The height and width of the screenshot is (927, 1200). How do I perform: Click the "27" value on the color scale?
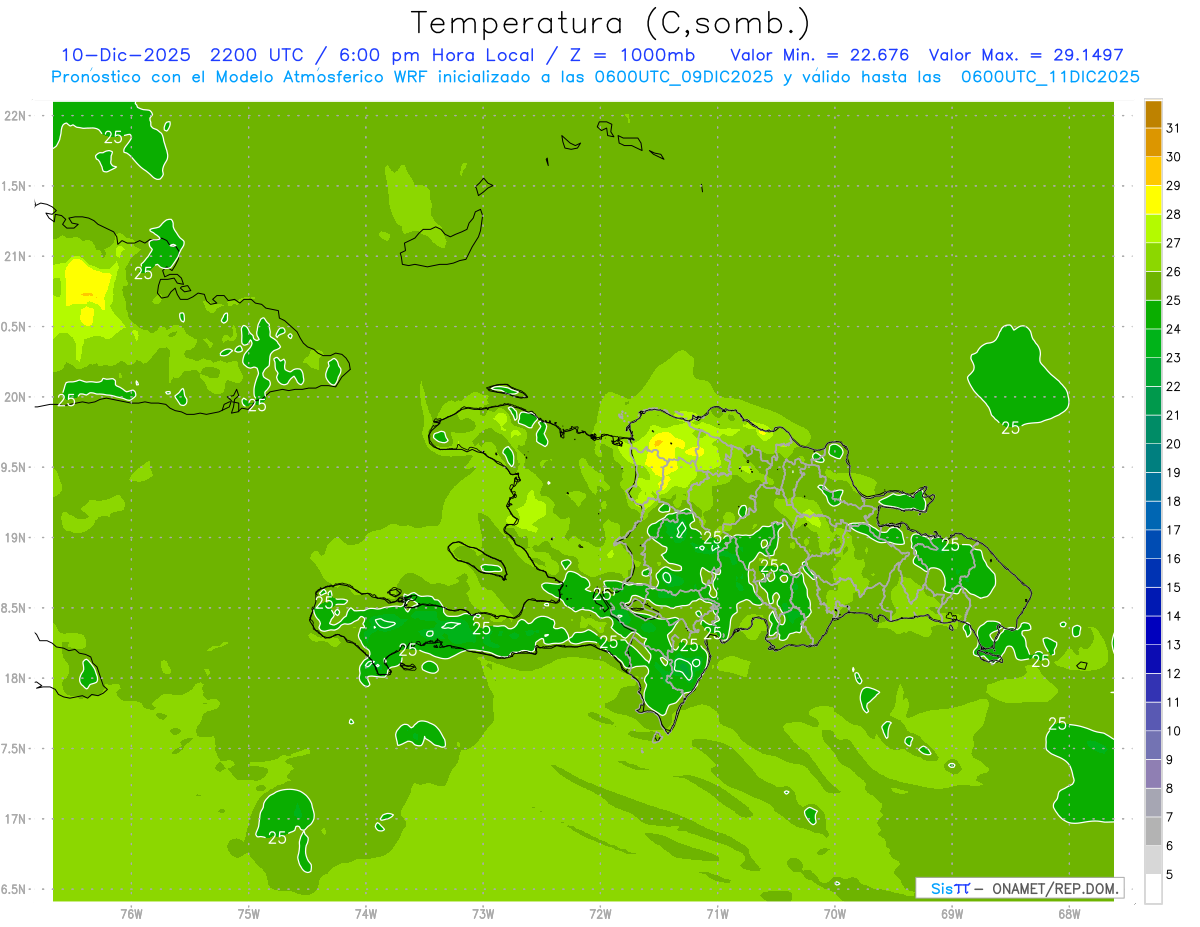coord(1174,243)
